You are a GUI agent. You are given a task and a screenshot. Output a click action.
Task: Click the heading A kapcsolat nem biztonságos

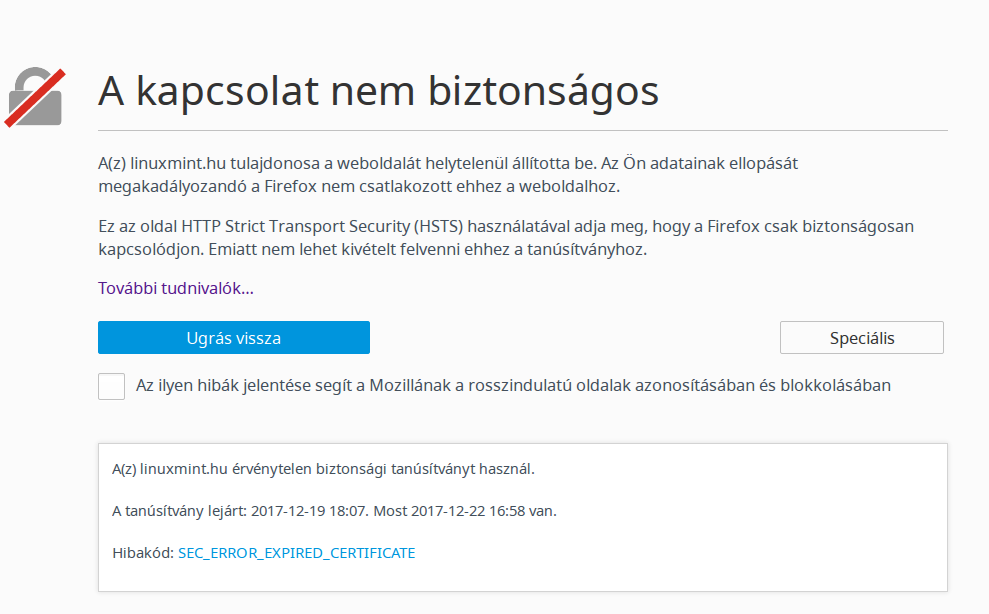pyautogui.click(x=378, y=91)
